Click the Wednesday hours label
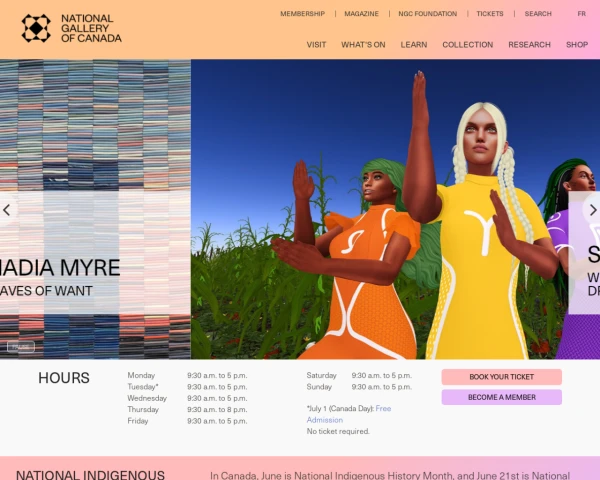 tap(147, 398)
